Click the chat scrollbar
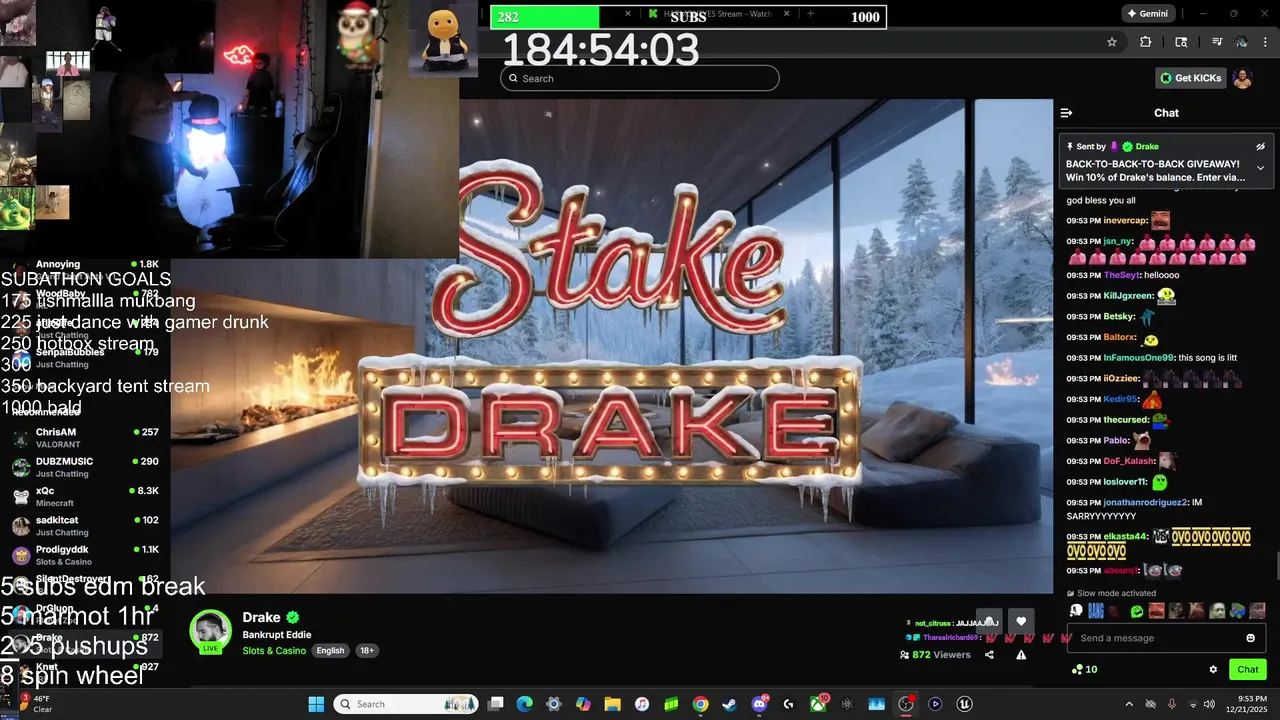Viewport: 1280px width, 720px height. pos(1276,566)
